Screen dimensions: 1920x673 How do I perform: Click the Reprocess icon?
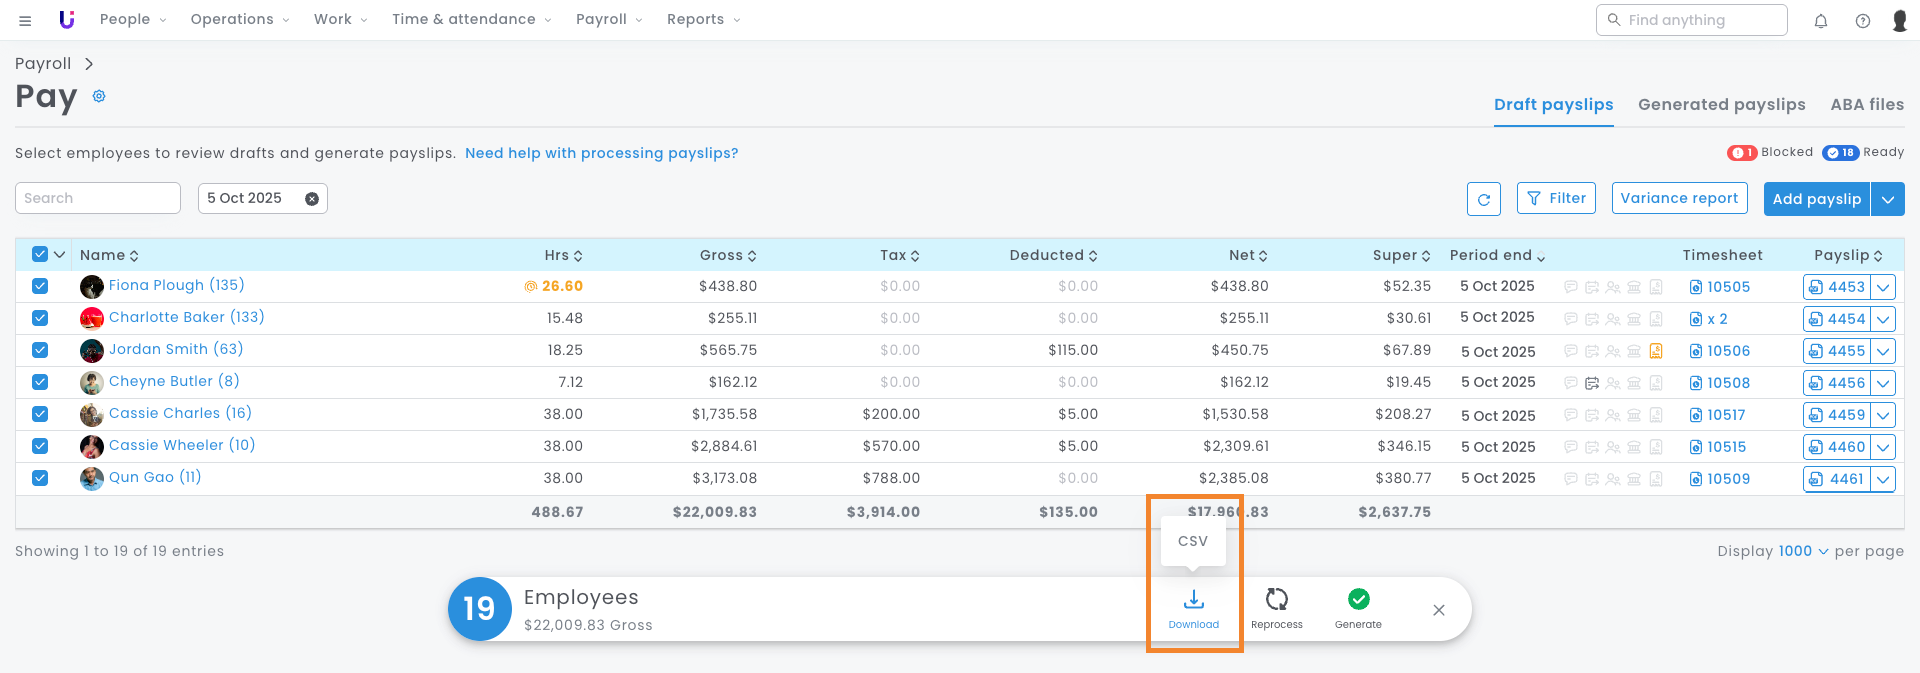(x=1276, y=600)
